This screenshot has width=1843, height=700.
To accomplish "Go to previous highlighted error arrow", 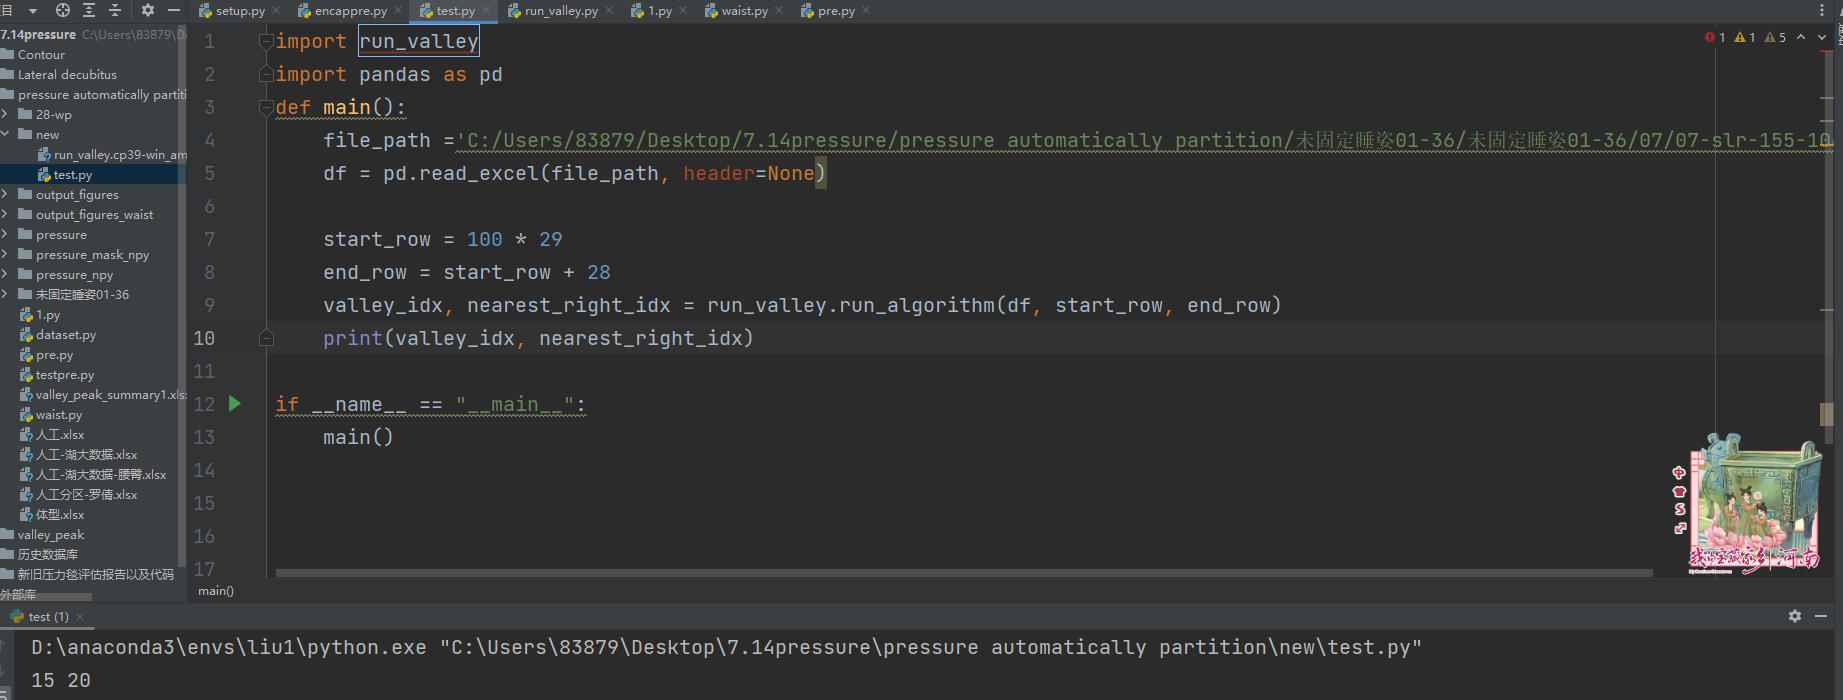I will 1801,37.
